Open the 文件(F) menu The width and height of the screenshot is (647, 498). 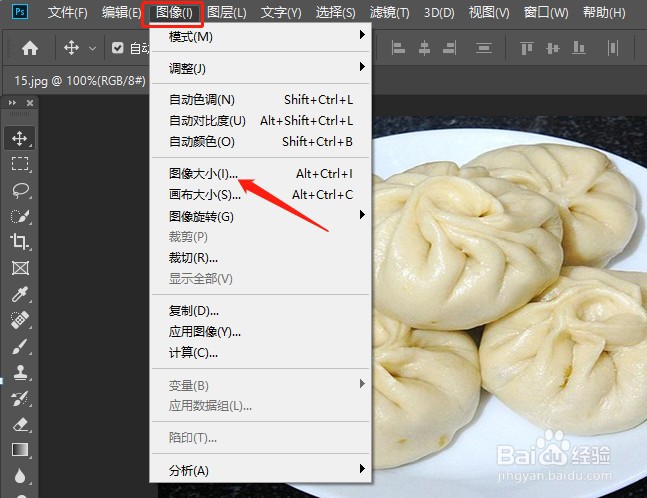click(x=67, y=12)
